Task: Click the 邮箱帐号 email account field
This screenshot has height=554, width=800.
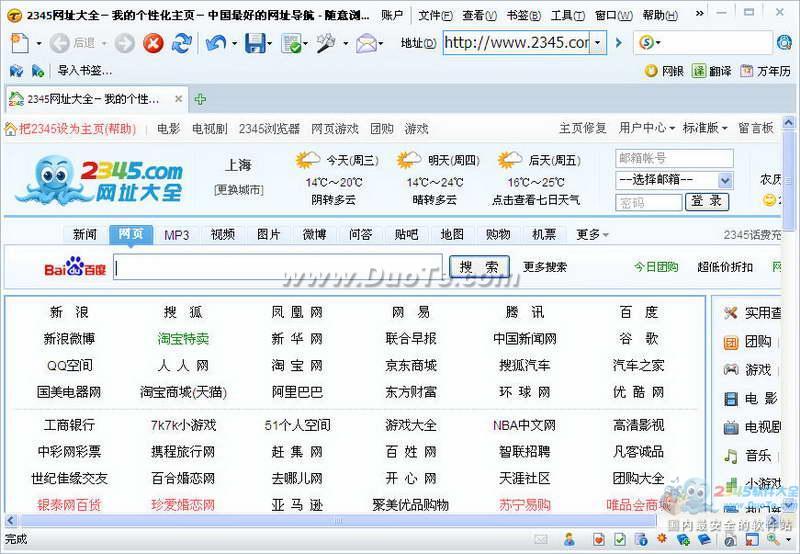Action: point(674,158)
